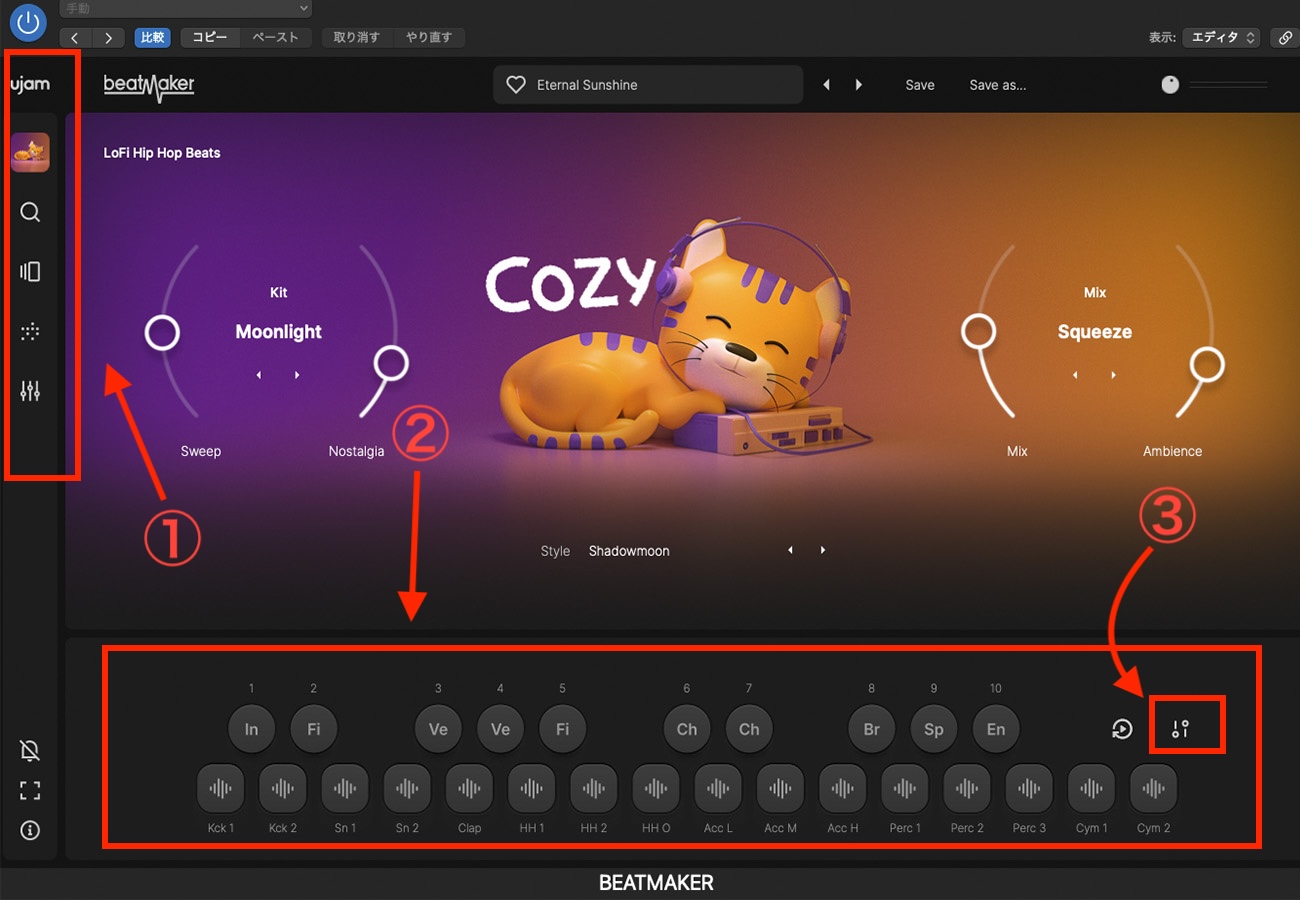Trigger the Sp pattern pad number 9
This screenshot has height=900, width=1300.
(934, 729)
